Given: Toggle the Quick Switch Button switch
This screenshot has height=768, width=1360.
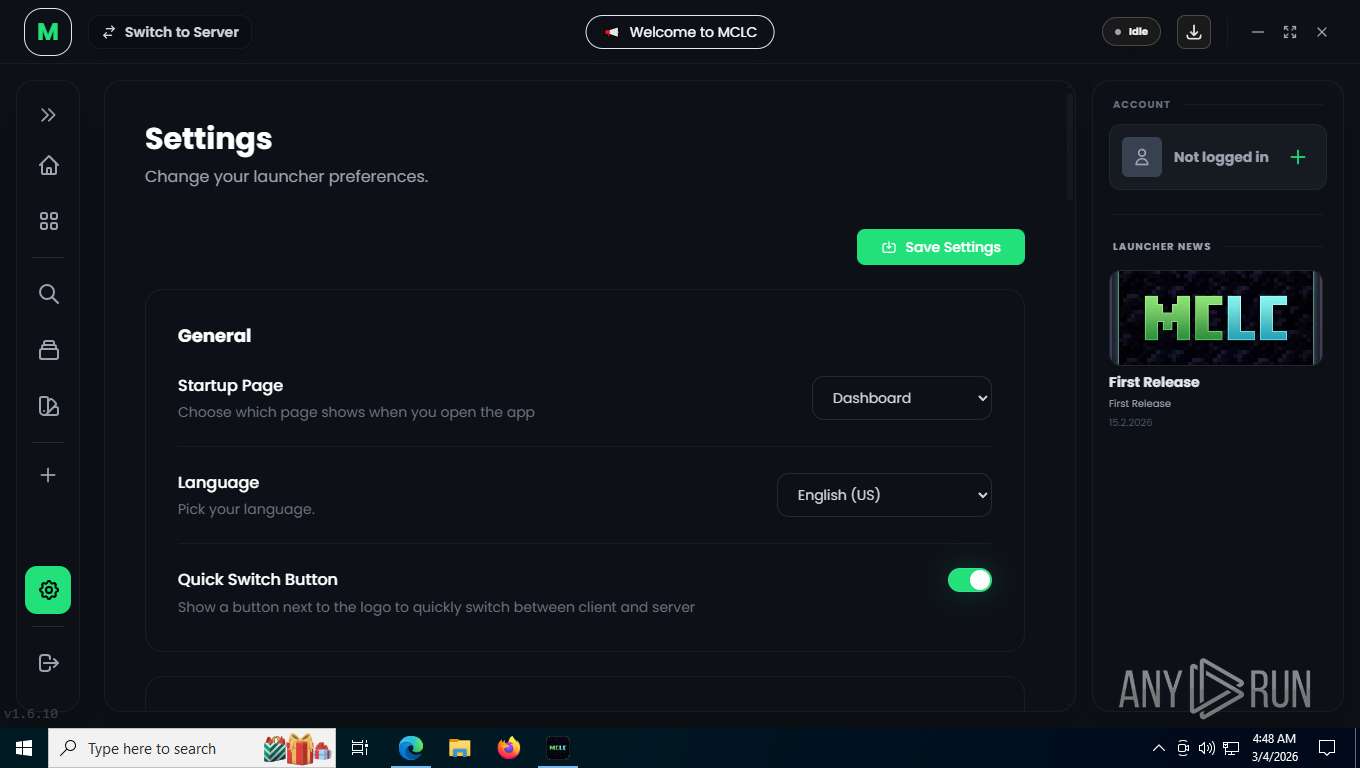Looking at the screenshot, I should click(970, 580).
